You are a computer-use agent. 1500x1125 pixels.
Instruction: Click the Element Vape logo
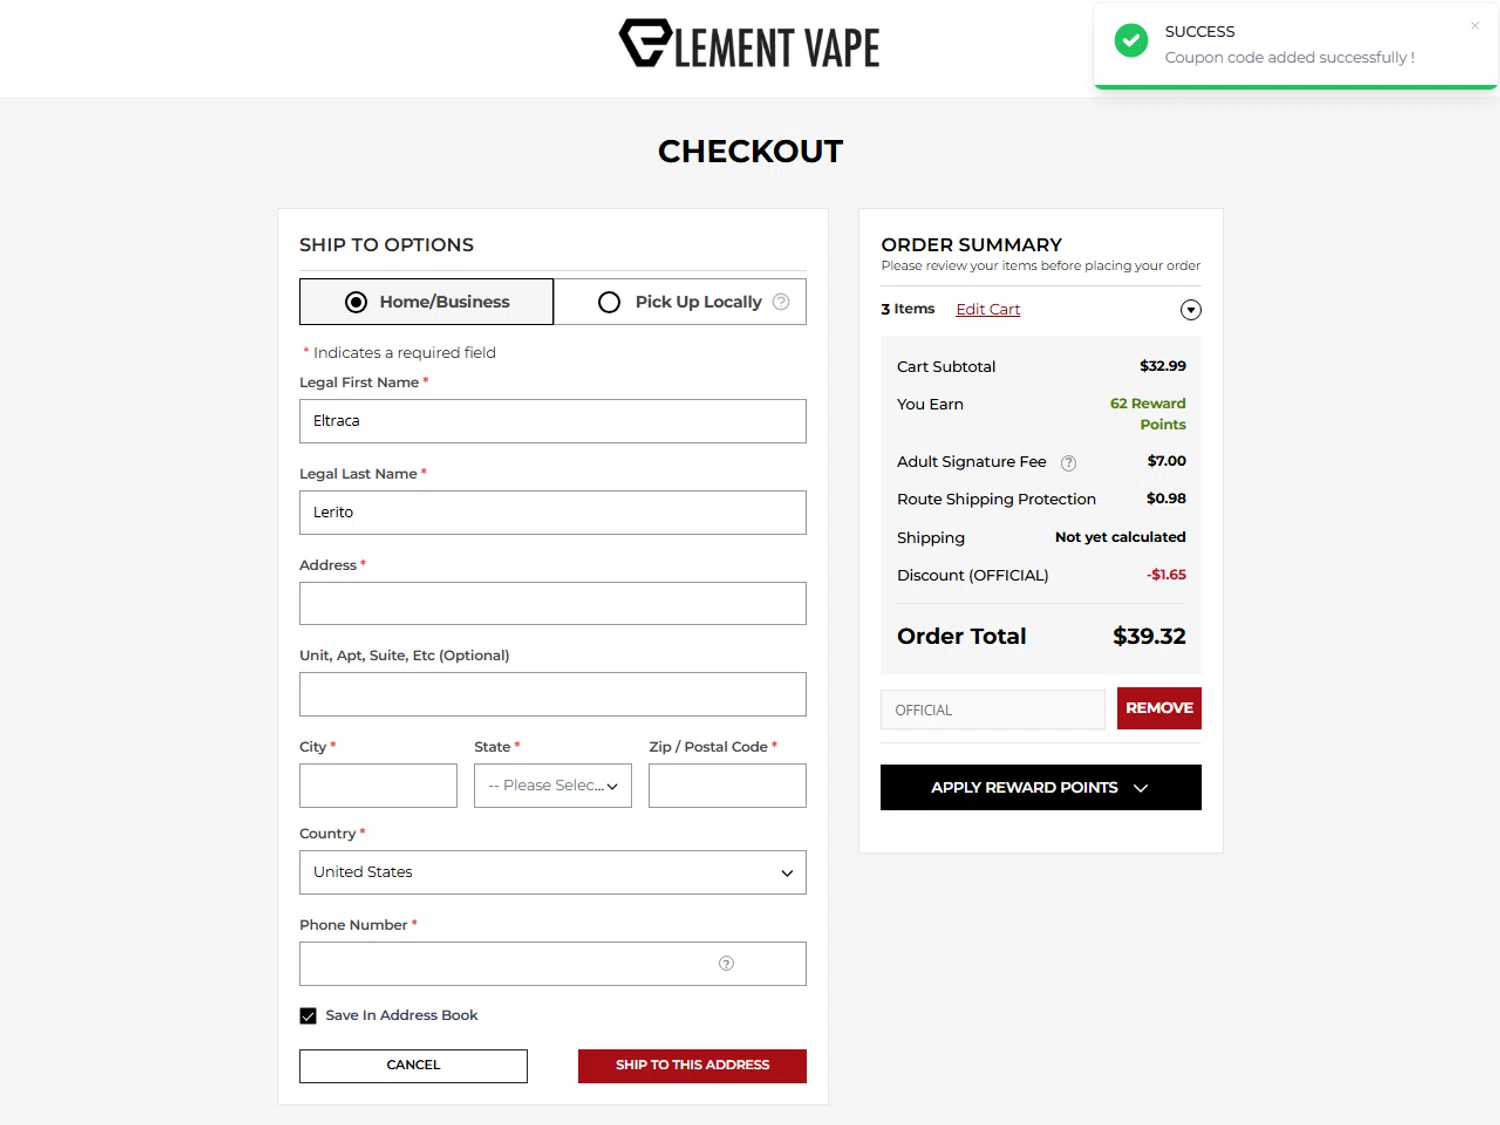(x=749, y=45)
